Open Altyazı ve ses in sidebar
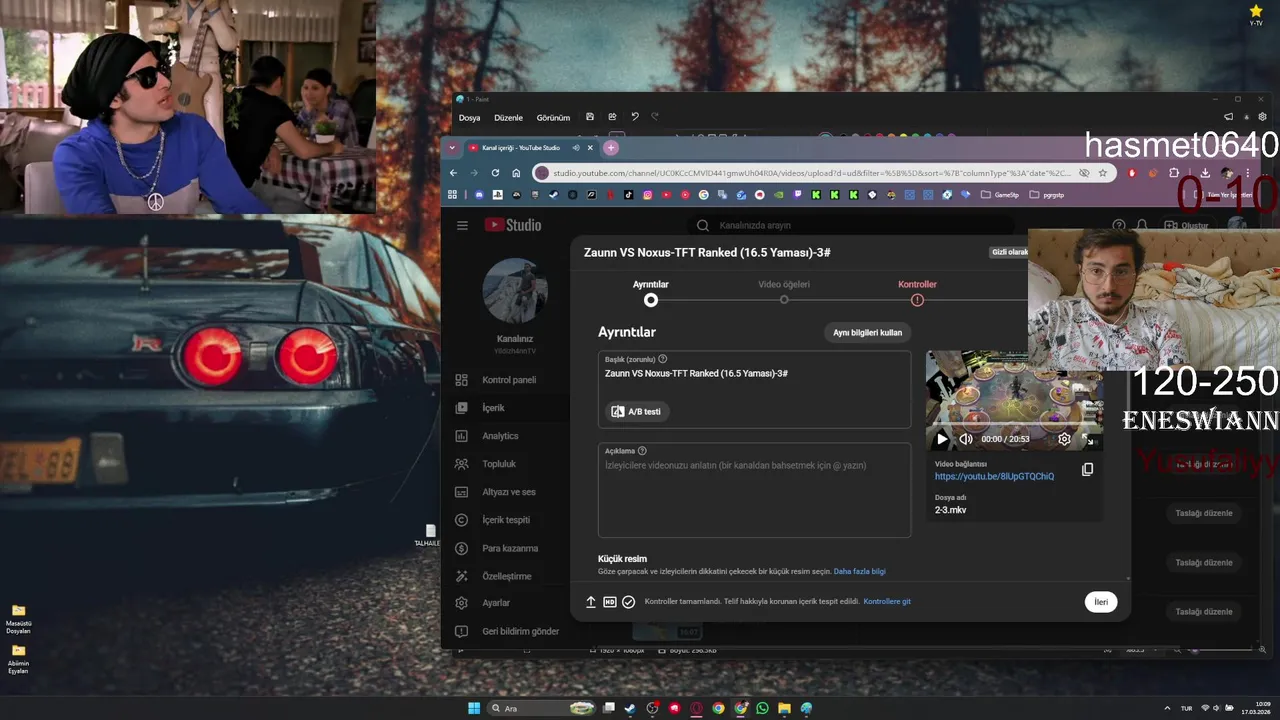This screenshot has width=1280, height=720. click(505, 492)
